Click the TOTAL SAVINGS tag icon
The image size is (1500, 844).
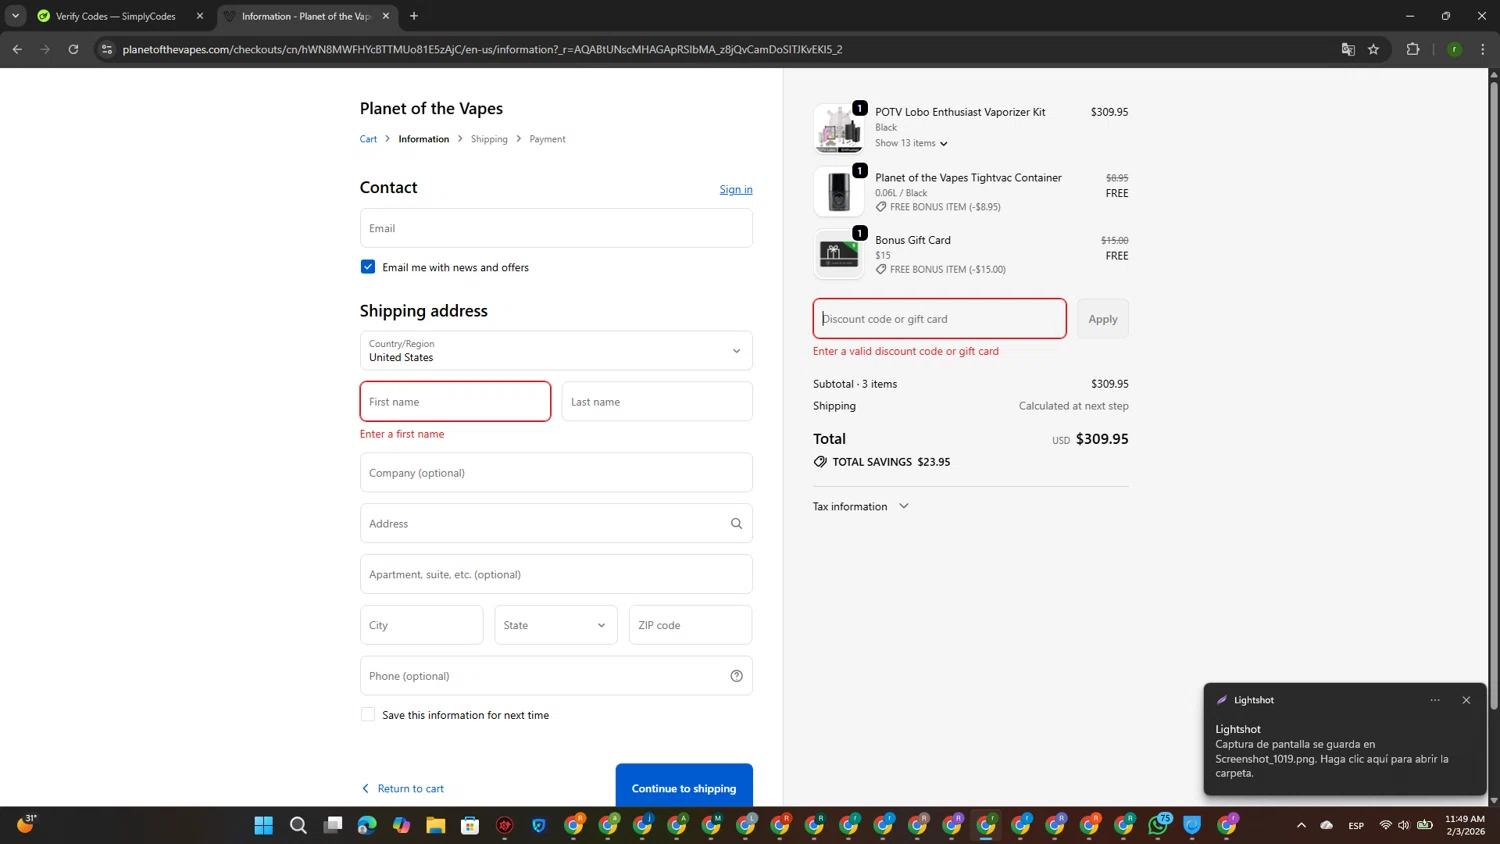820,462
